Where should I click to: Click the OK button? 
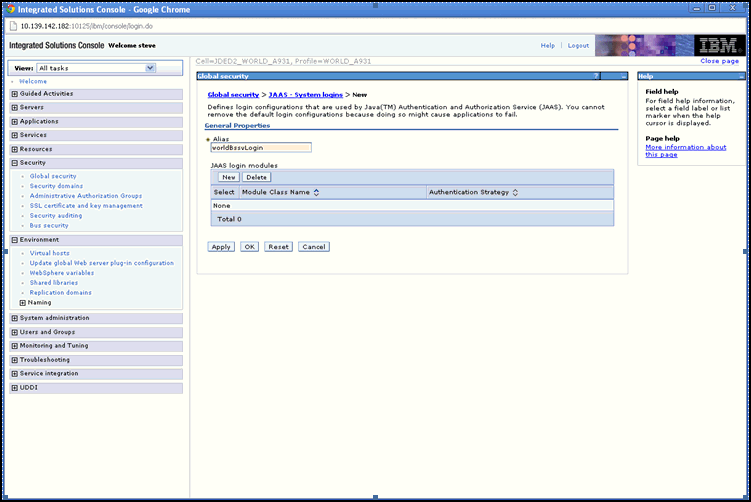pos(250,247)
